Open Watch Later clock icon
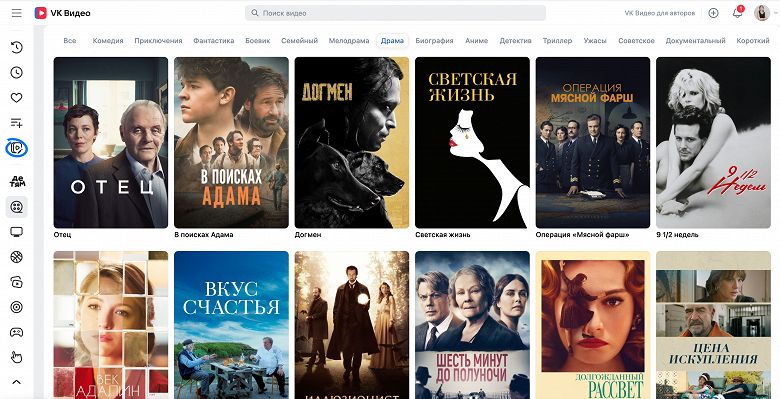The width and height of the screenshot is (780, 399). tap(16, 73)
